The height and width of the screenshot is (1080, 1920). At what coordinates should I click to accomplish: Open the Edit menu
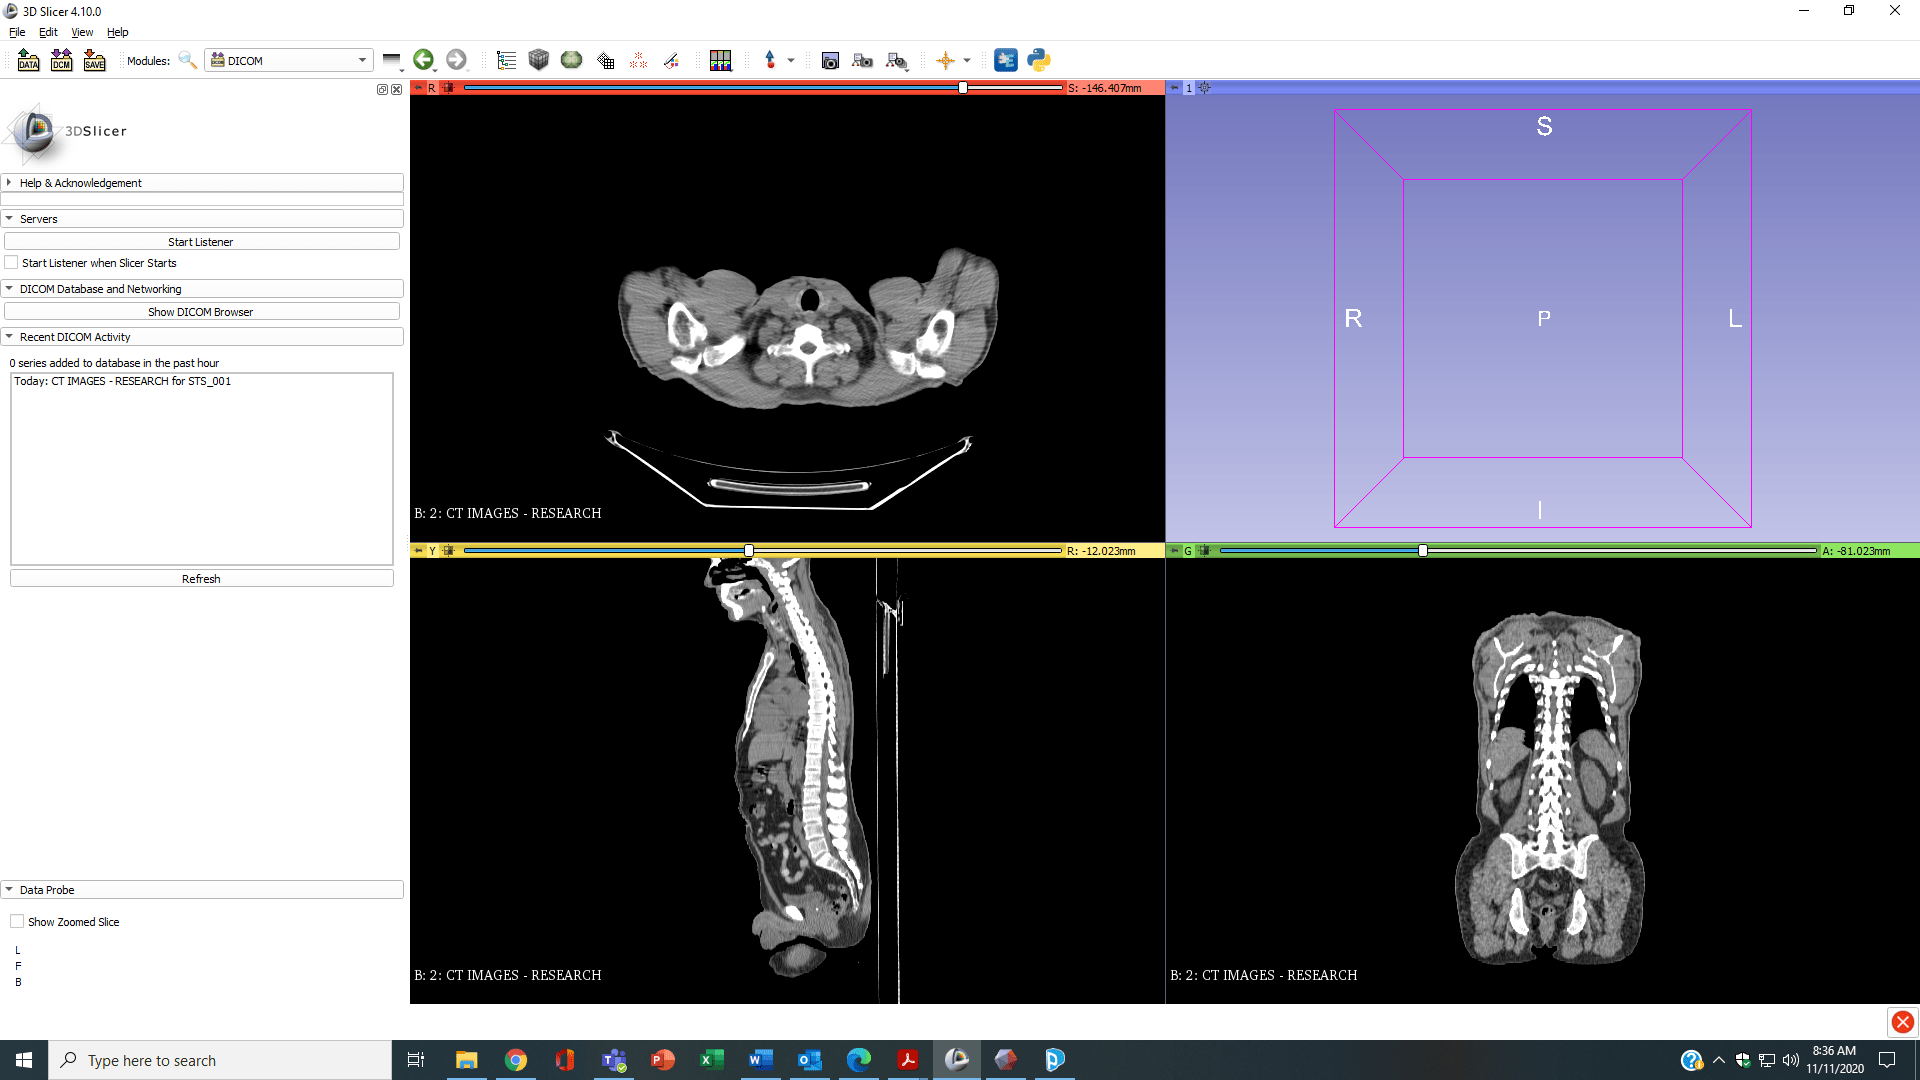point(48,32)
